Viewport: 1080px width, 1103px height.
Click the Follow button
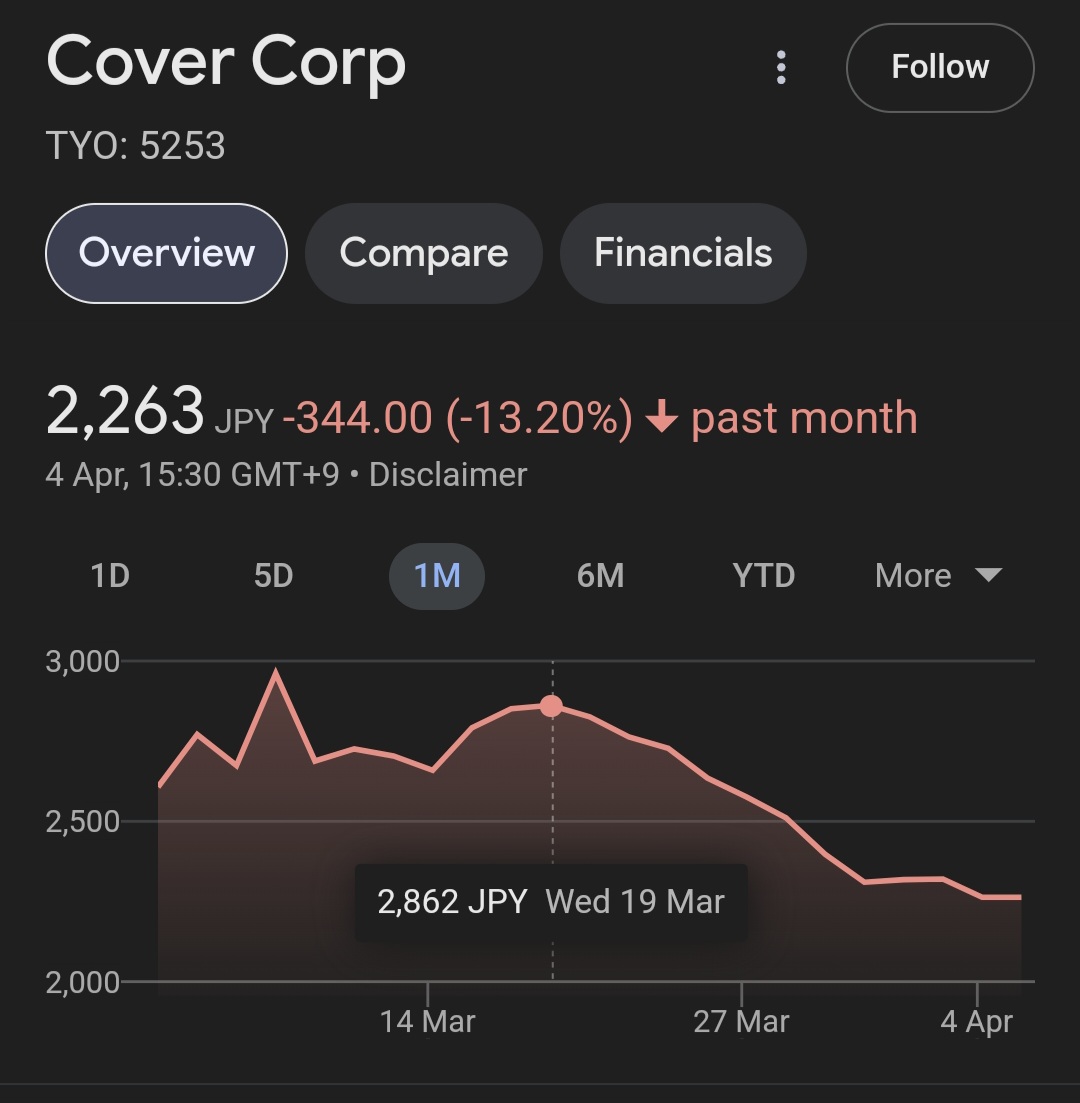[940, 68]
